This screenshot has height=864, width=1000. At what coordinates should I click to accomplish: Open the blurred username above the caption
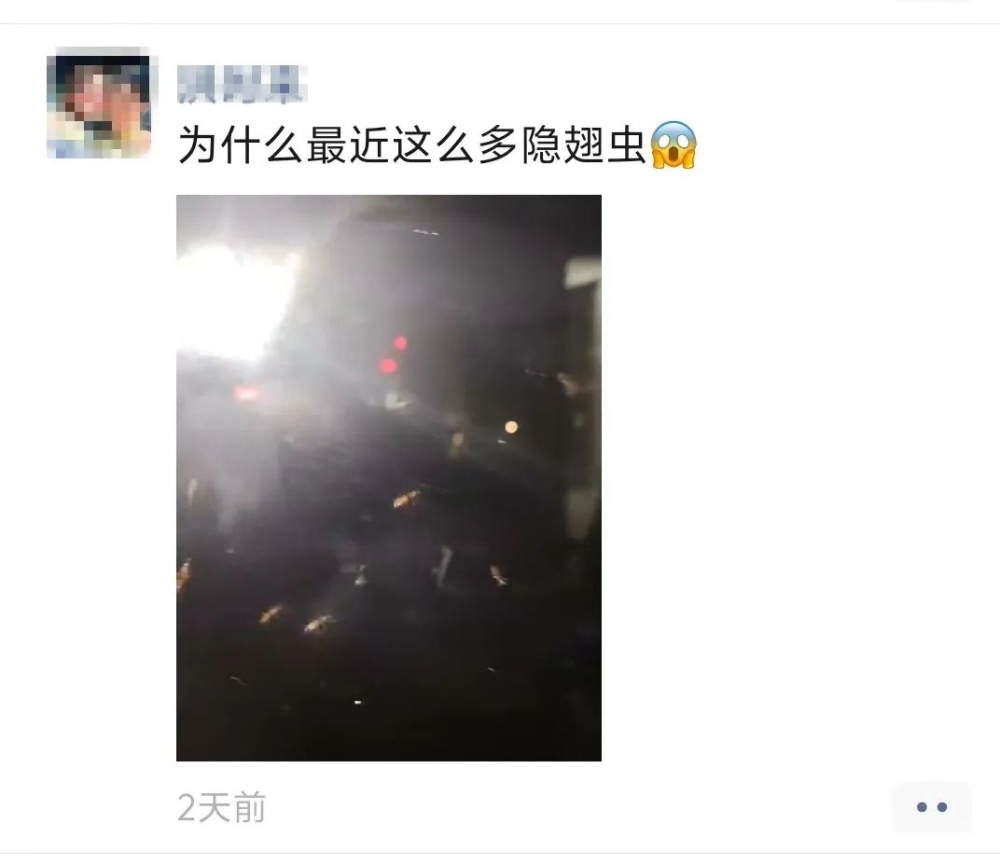242,85
